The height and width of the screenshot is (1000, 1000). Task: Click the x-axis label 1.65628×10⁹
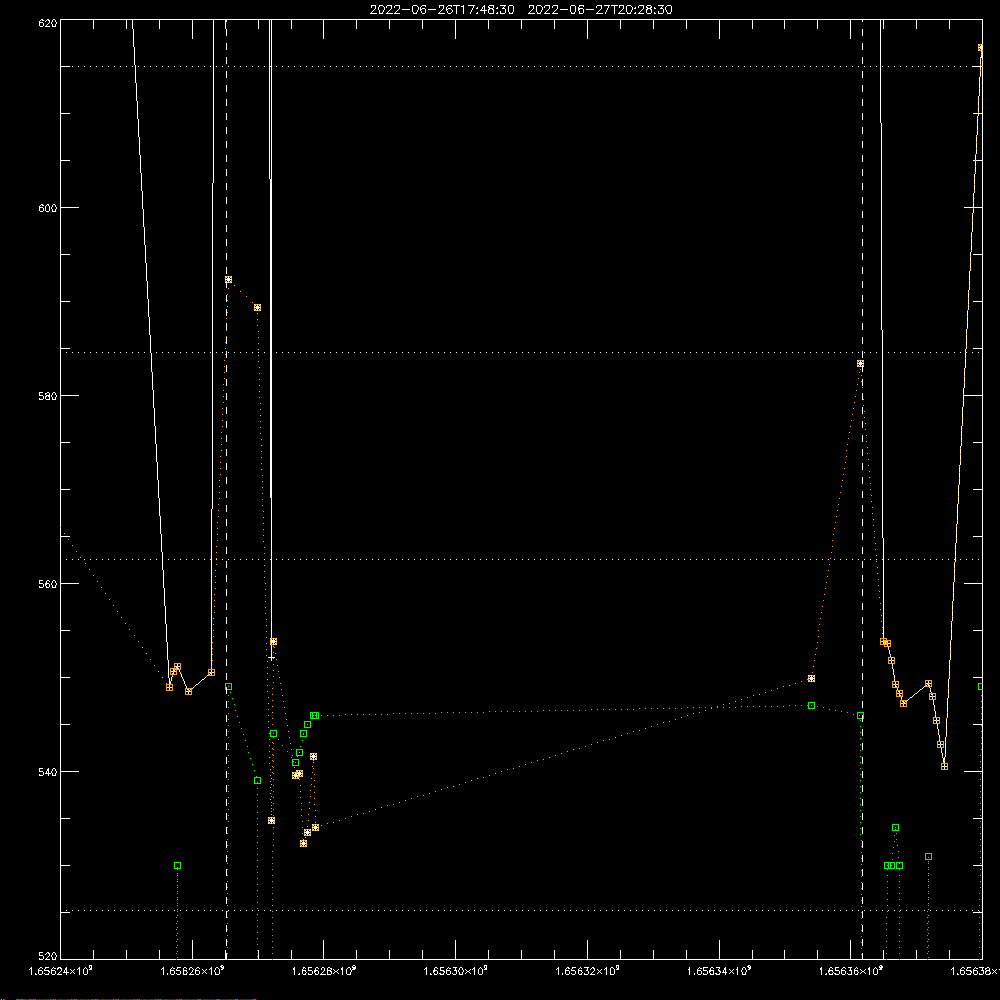coord(324,971)
